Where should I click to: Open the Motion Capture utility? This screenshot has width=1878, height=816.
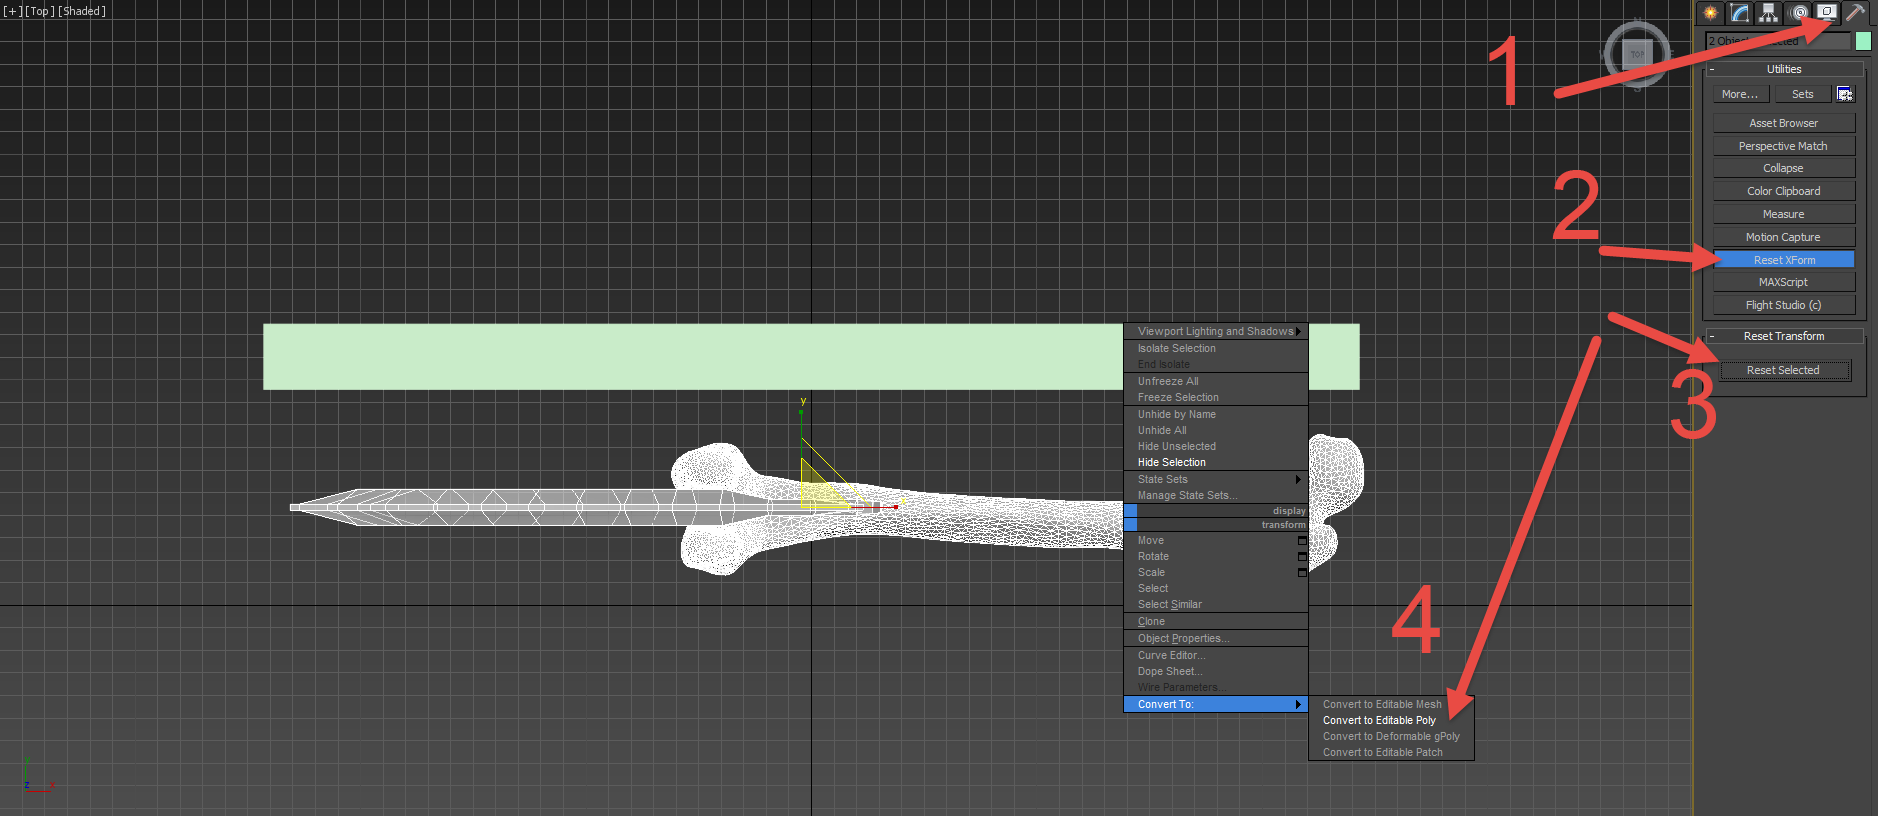tap(1784, 237)
